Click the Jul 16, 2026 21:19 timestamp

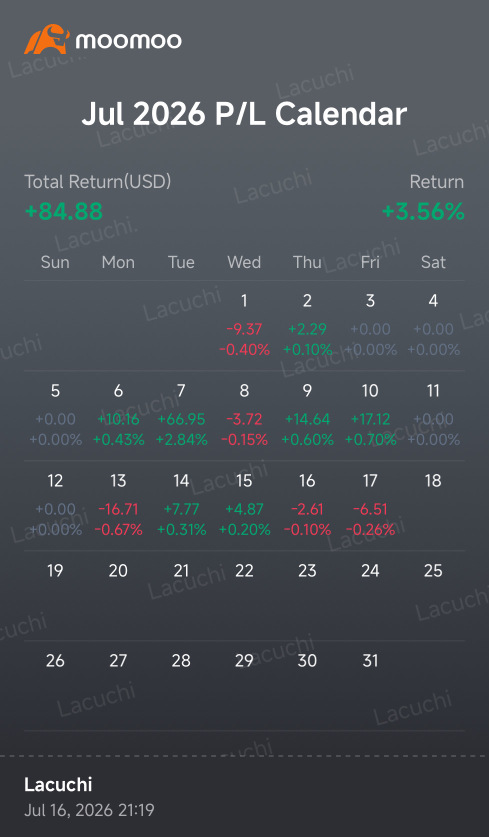89,810
